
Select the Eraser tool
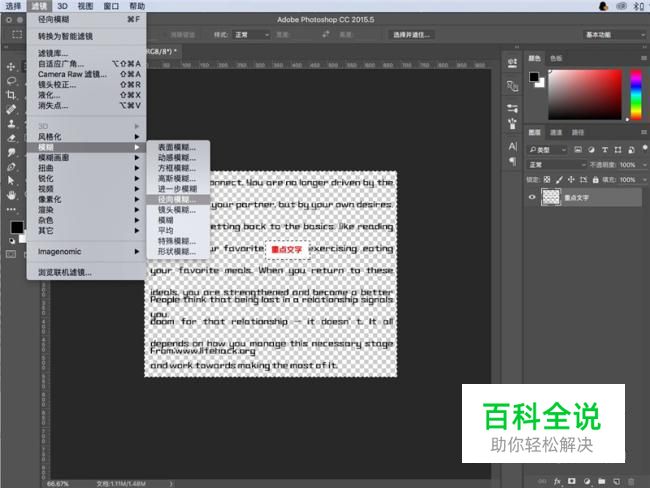coord(11,138)
